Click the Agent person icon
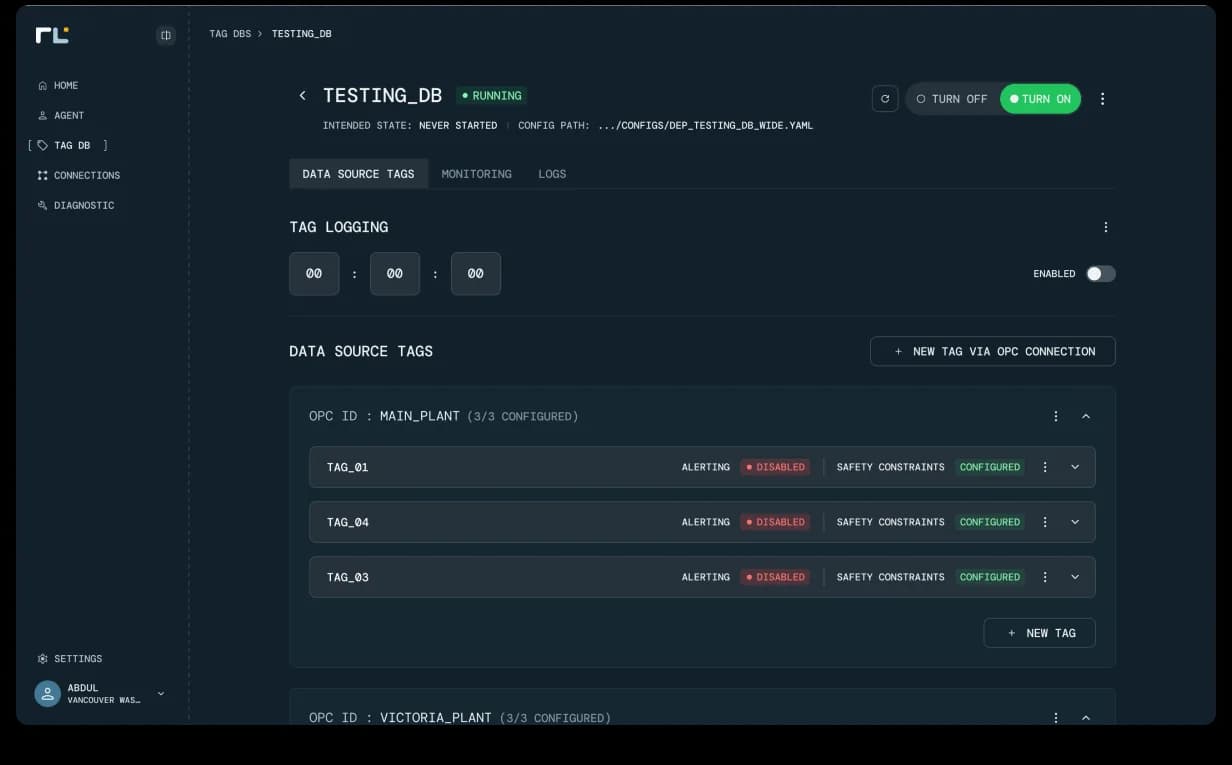 point(42,115)
